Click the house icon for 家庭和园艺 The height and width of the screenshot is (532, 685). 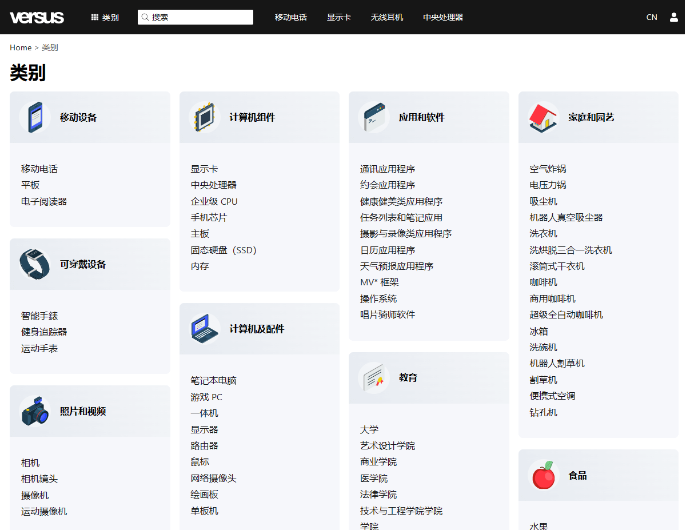(543, 117)
